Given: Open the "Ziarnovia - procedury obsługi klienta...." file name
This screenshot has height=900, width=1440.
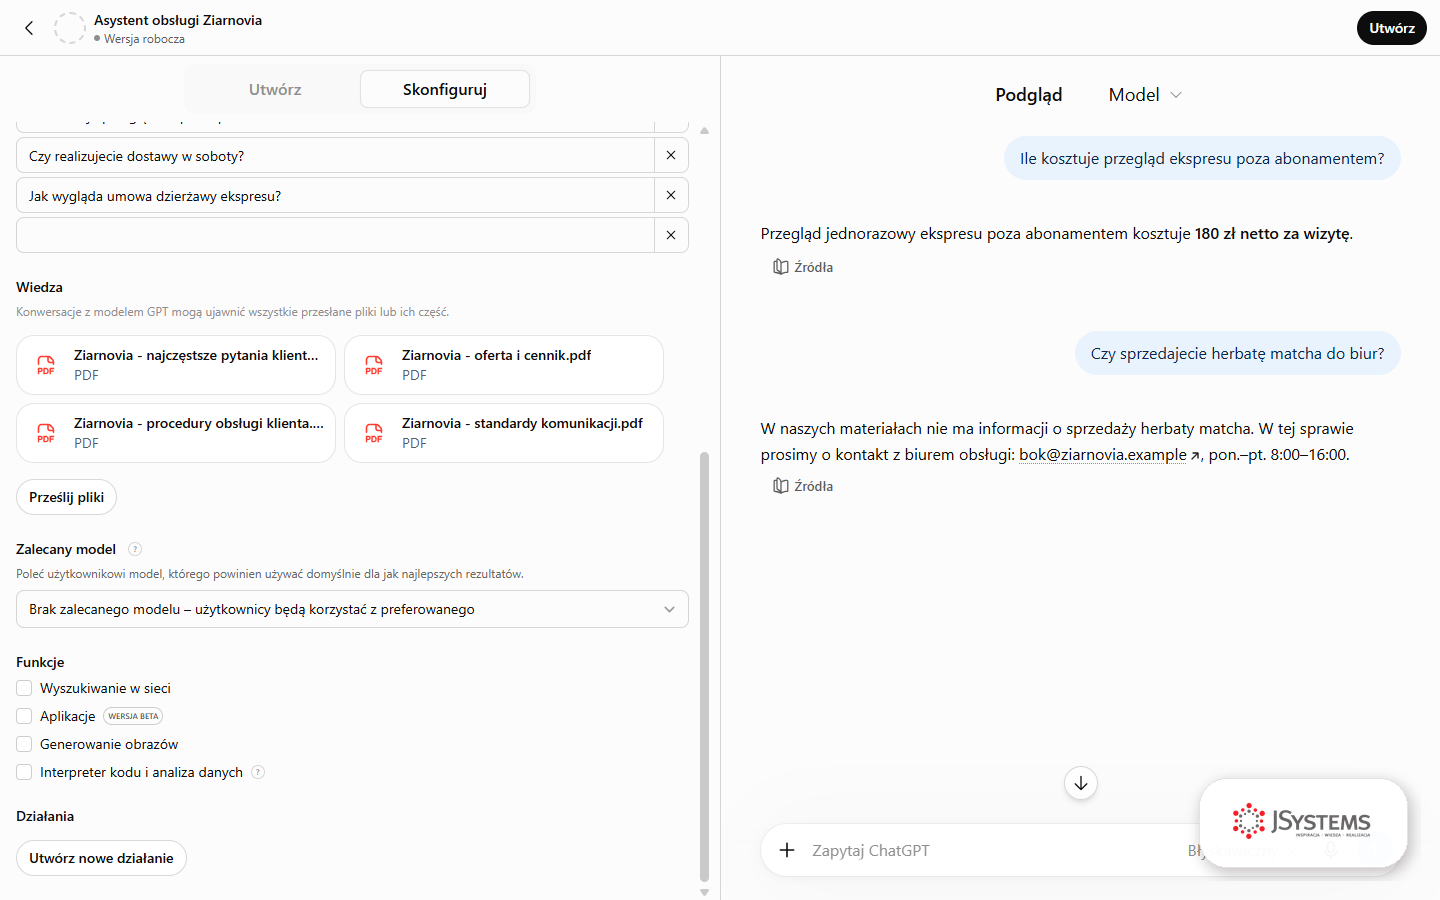Looking at the screenshot, I should click(199, 423).
